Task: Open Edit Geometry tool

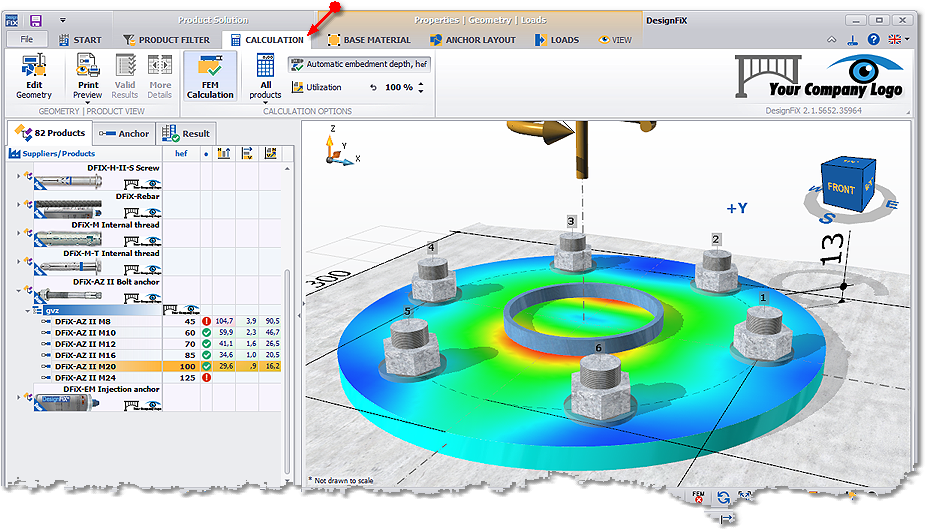Action: [34, 77]
